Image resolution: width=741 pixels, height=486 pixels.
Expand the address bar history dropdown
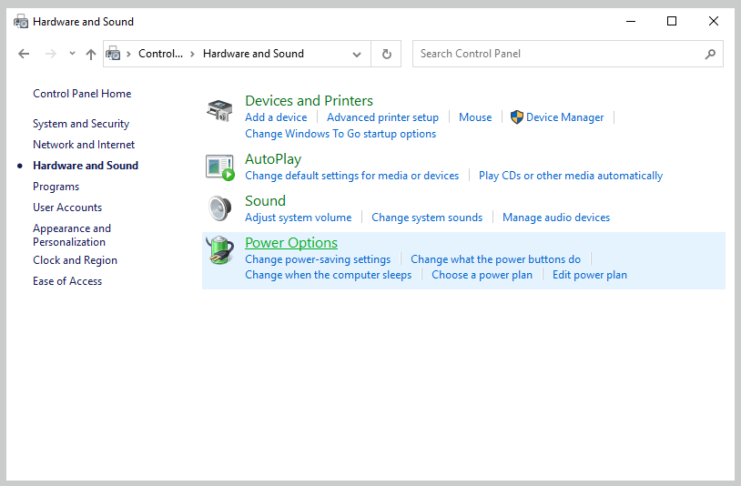pyautogui.click(x=357, y=54)
